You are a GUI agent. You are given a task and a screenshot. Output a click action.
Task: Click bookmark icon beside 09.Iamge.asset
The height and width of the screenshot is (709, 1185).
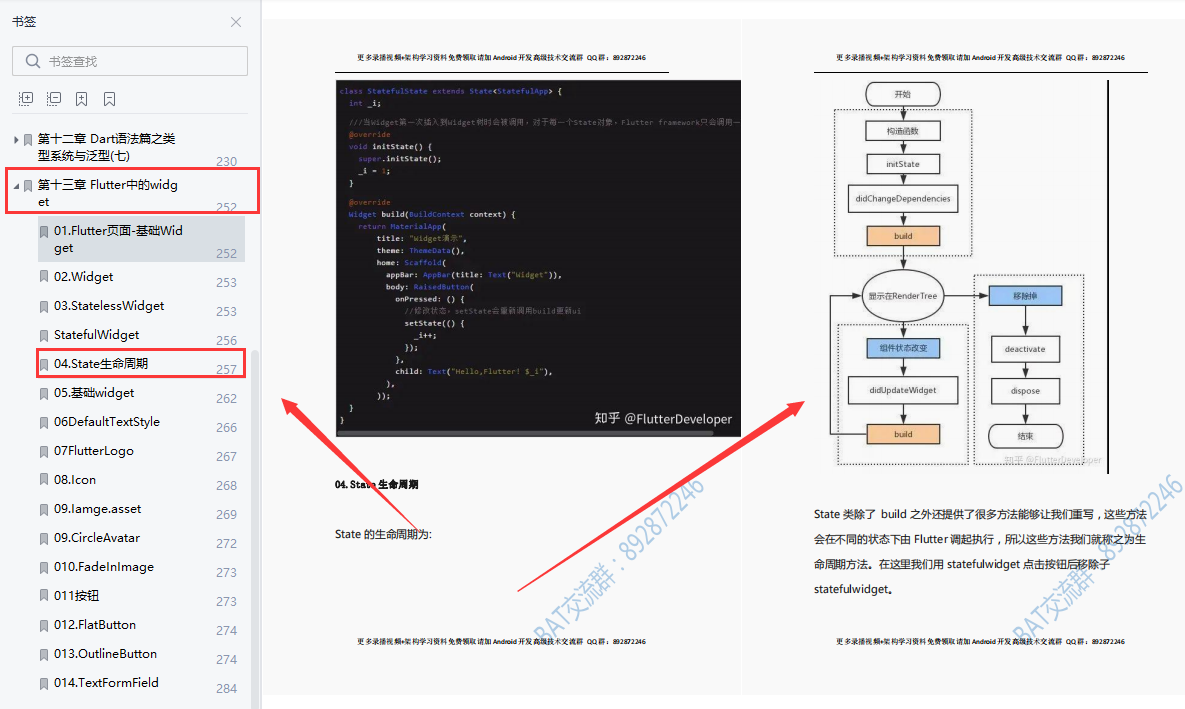pos(44,509)
